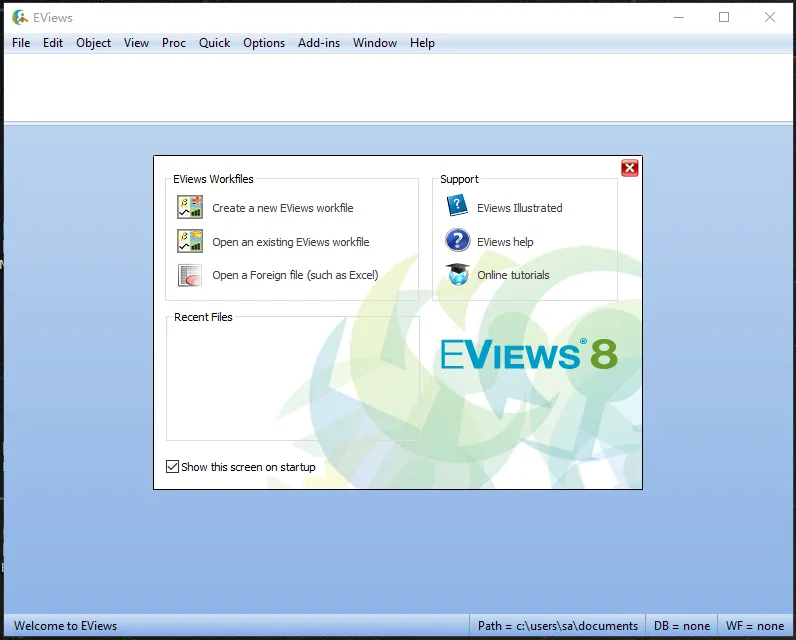Uncheck Show this screen on startup
The width and height of the screenshot is (796, 640).
[172, 466]
